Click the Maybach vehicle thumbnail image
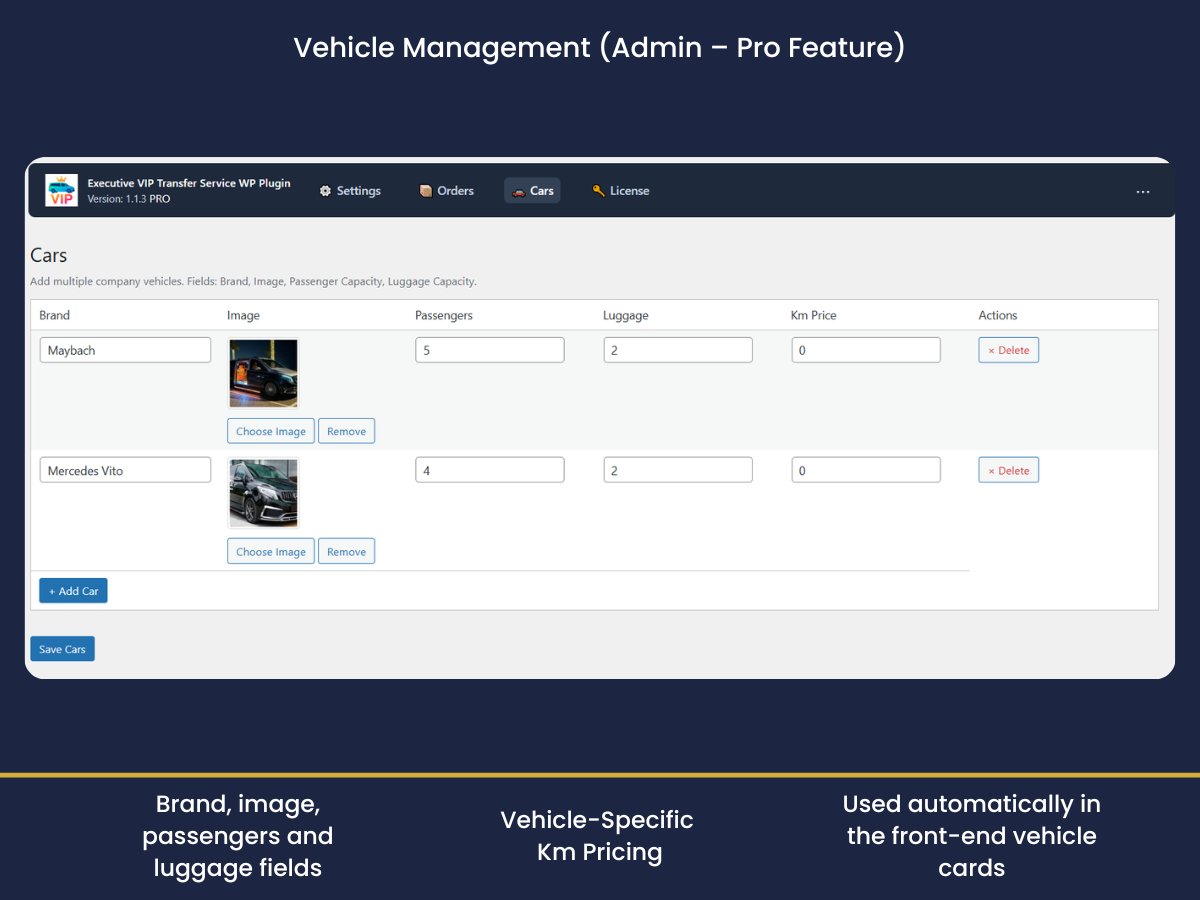Image resolution: width=1200 pixels, height=900 pixels. click(263, 373)
